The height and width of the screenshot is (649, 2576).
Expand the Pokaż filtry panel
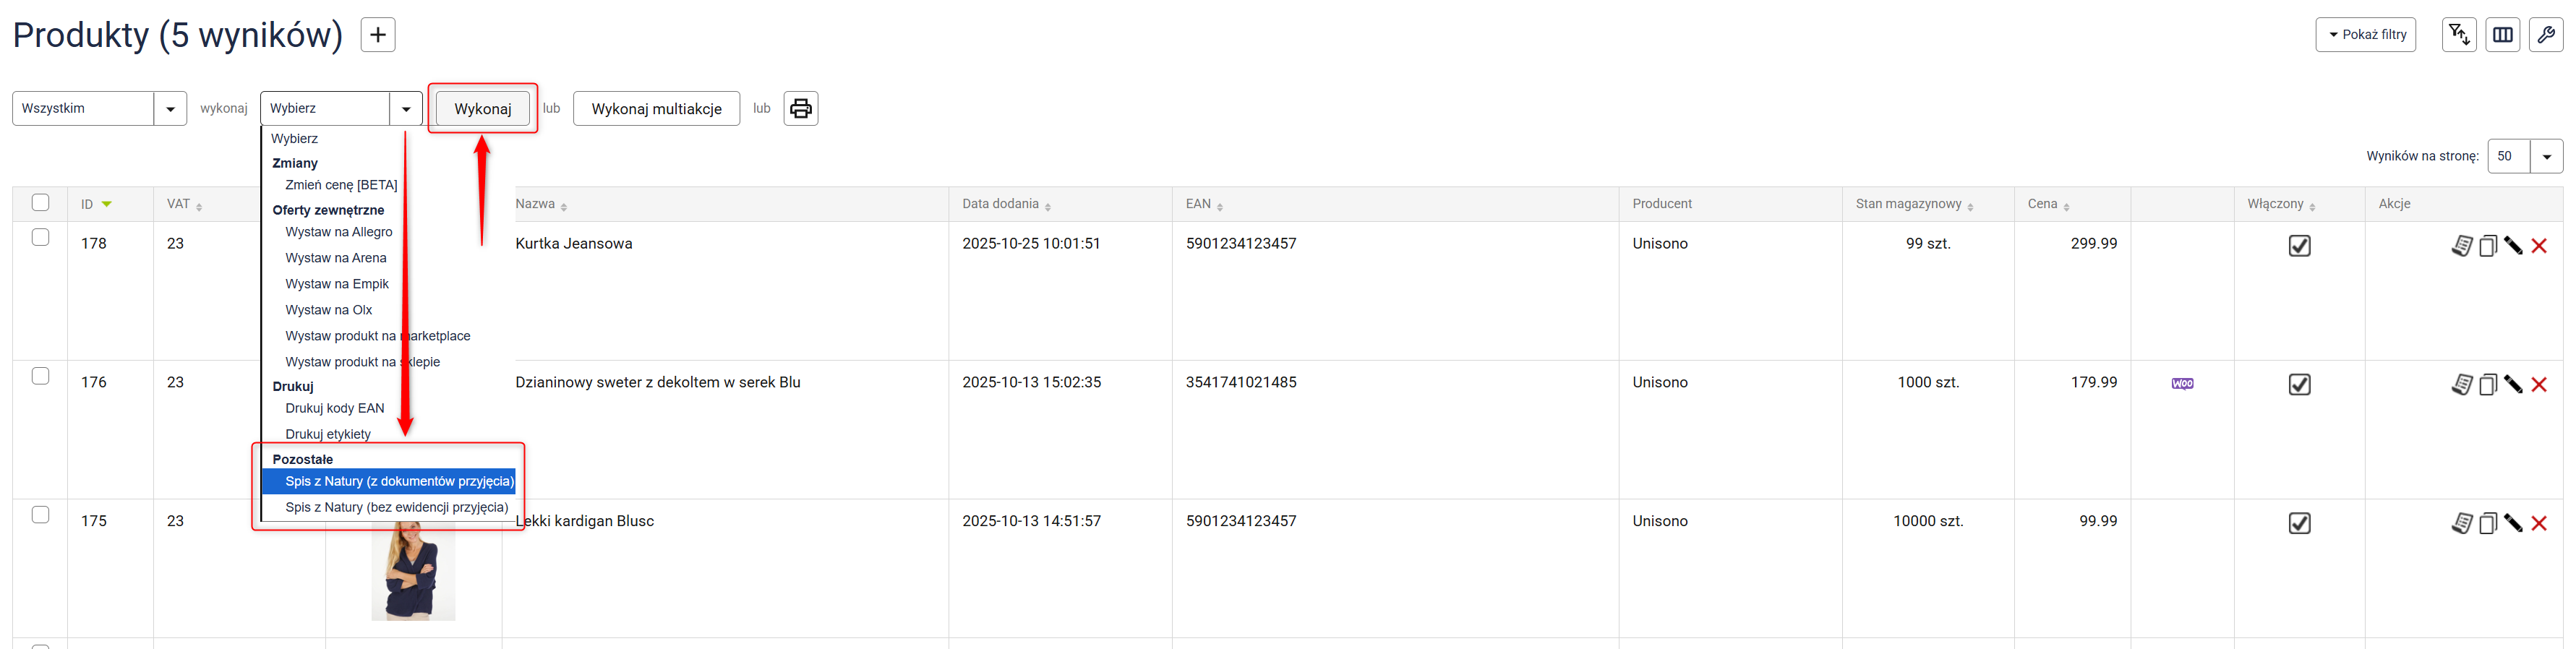tap(2366, 35)
